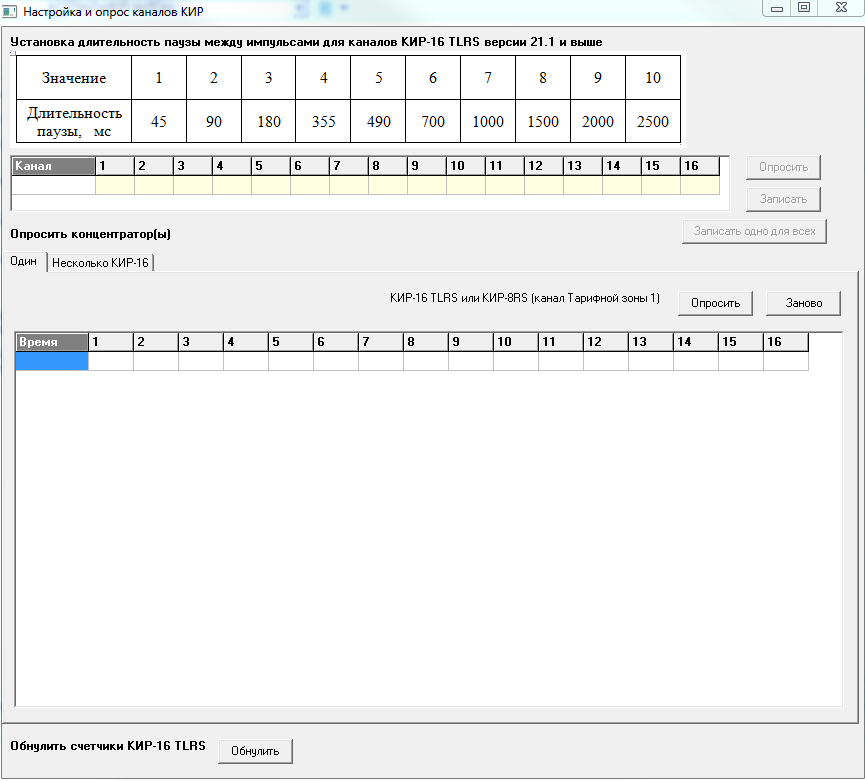Select the blue Время row cell
The image size is (865, 781).
[52, 361]
